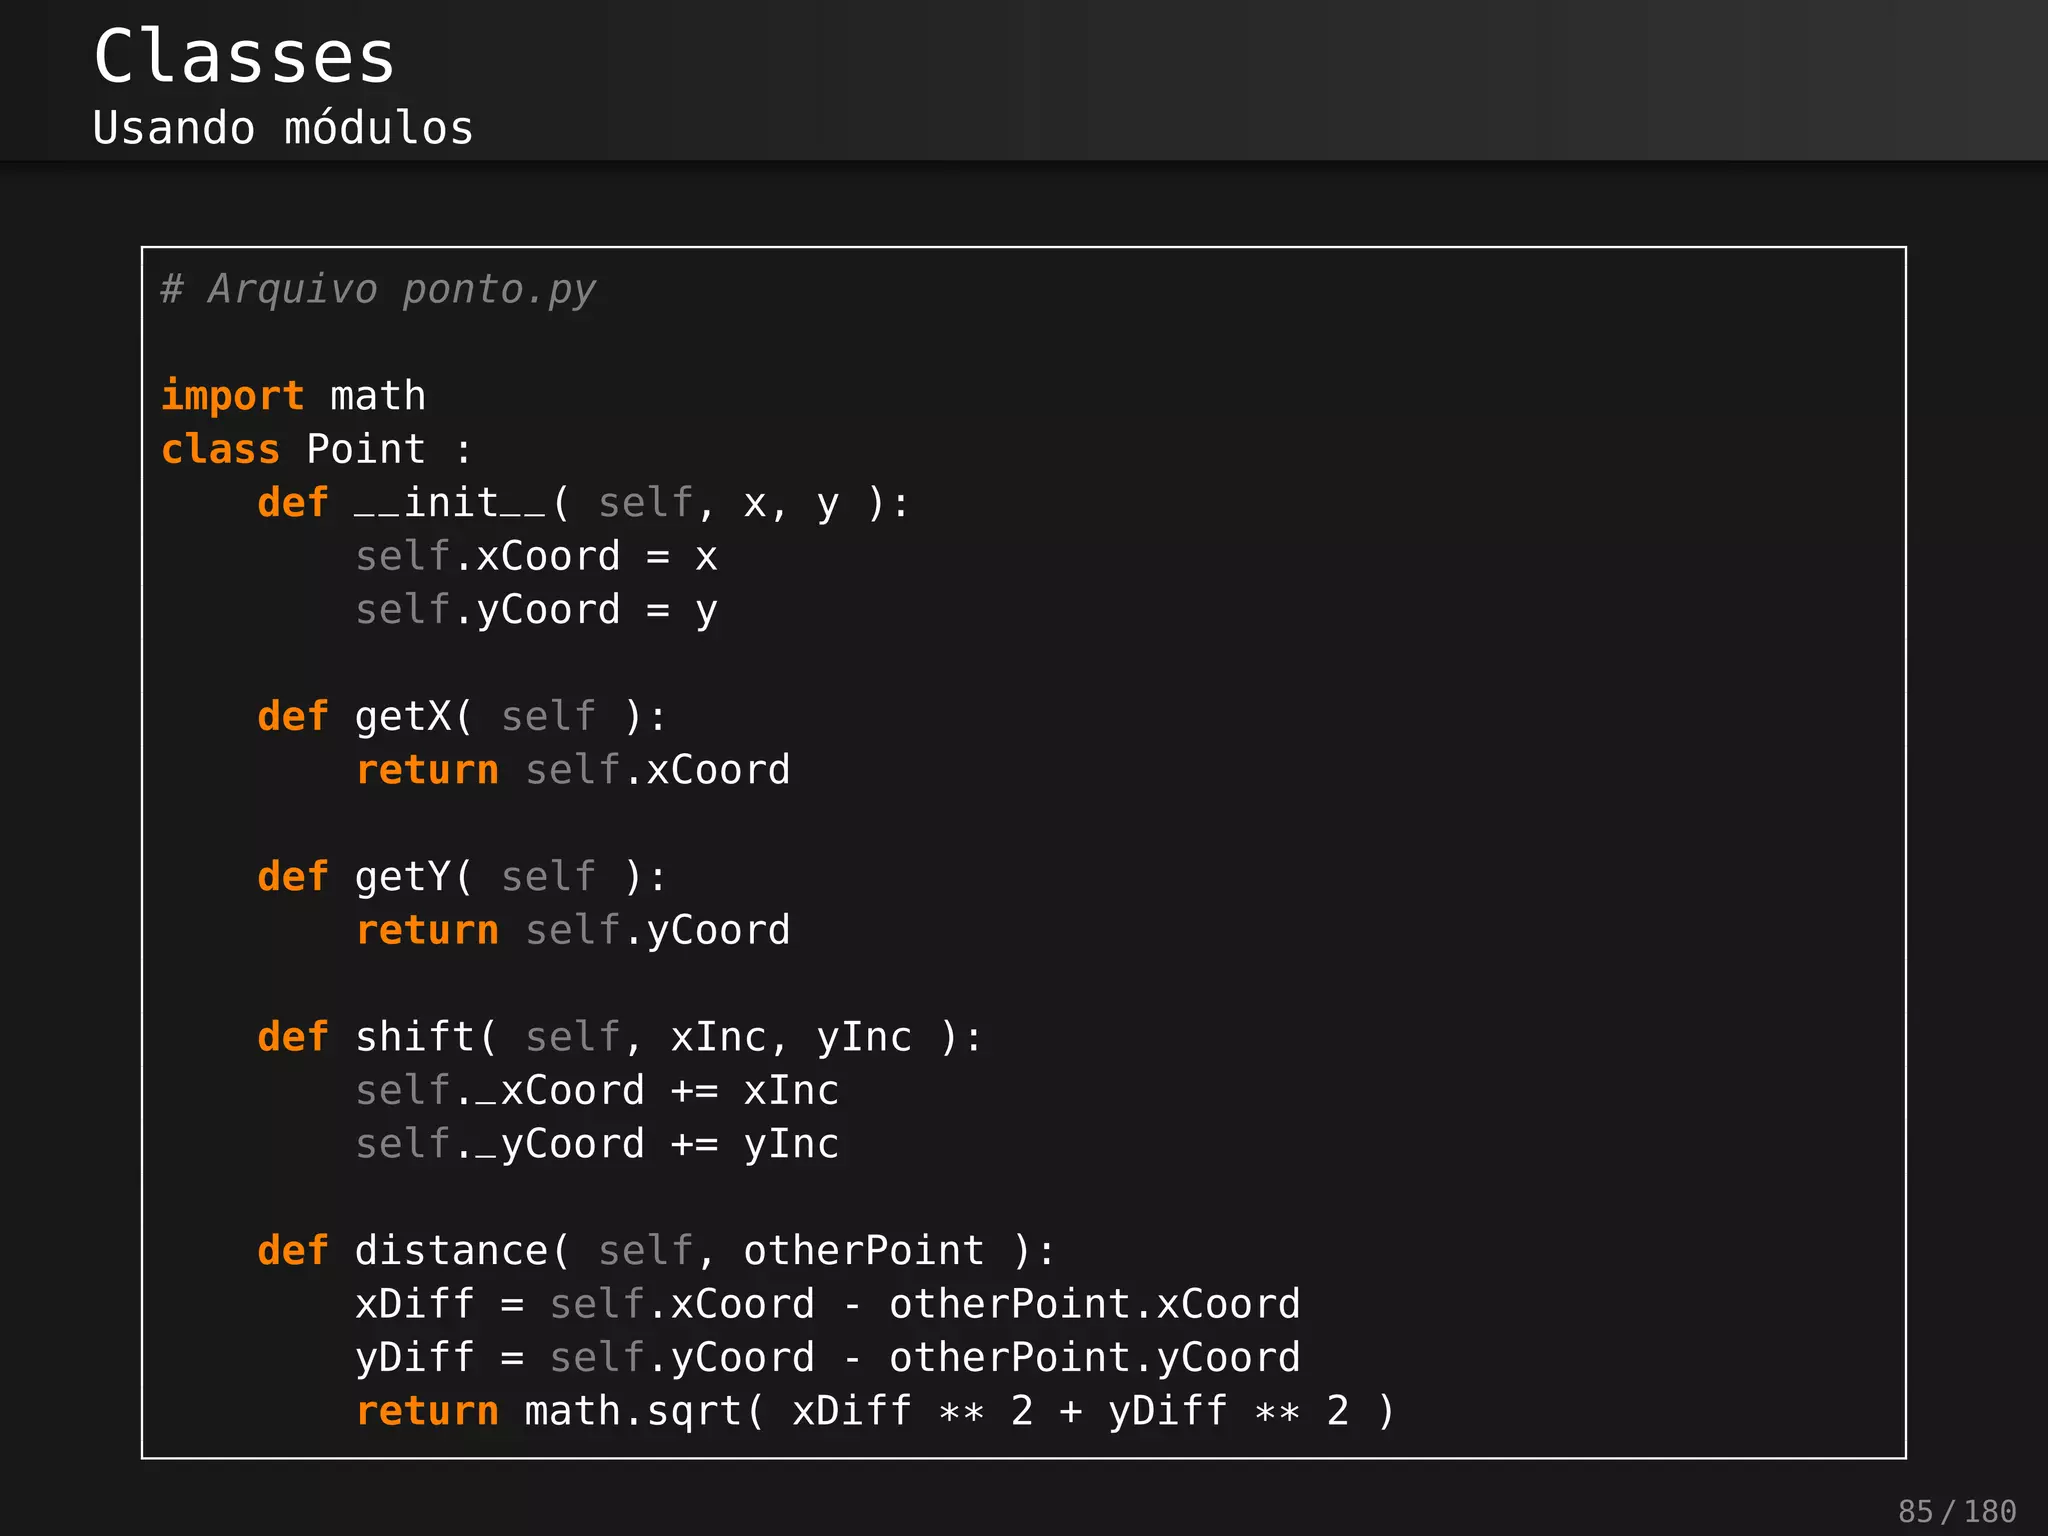Click the line 'self.yCoord = y'
2048x1536 pixels.
537,610
